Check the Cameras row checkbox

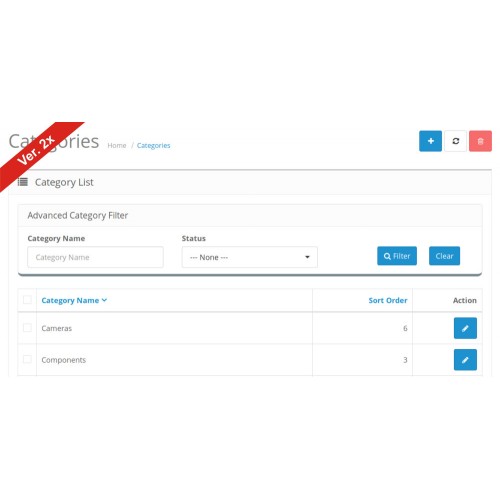click(x=27, y=328)
